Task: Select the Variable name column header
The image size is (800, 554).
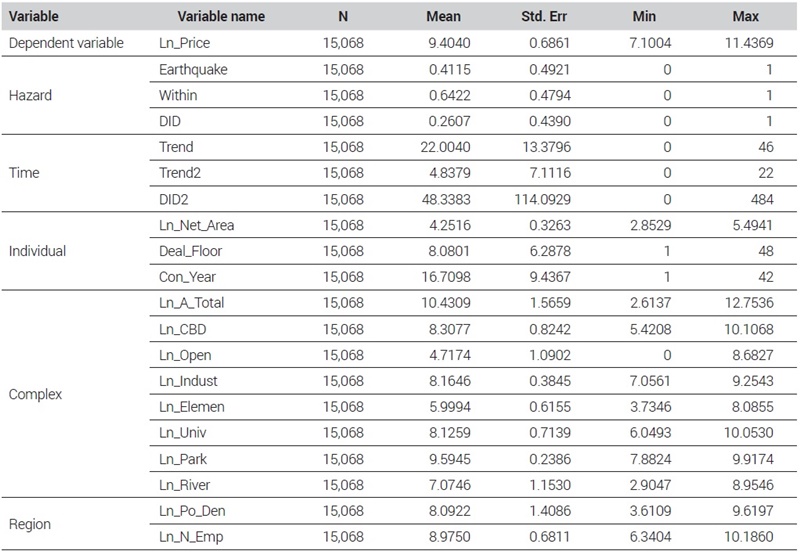Action: 221,16
